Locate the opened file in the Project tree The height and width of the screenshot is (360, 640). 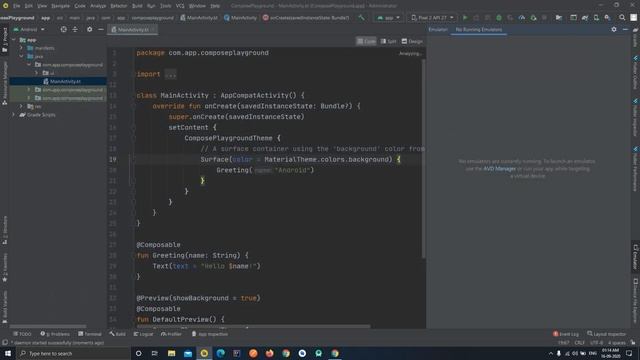pyautogui.click(x=63, y=29)
